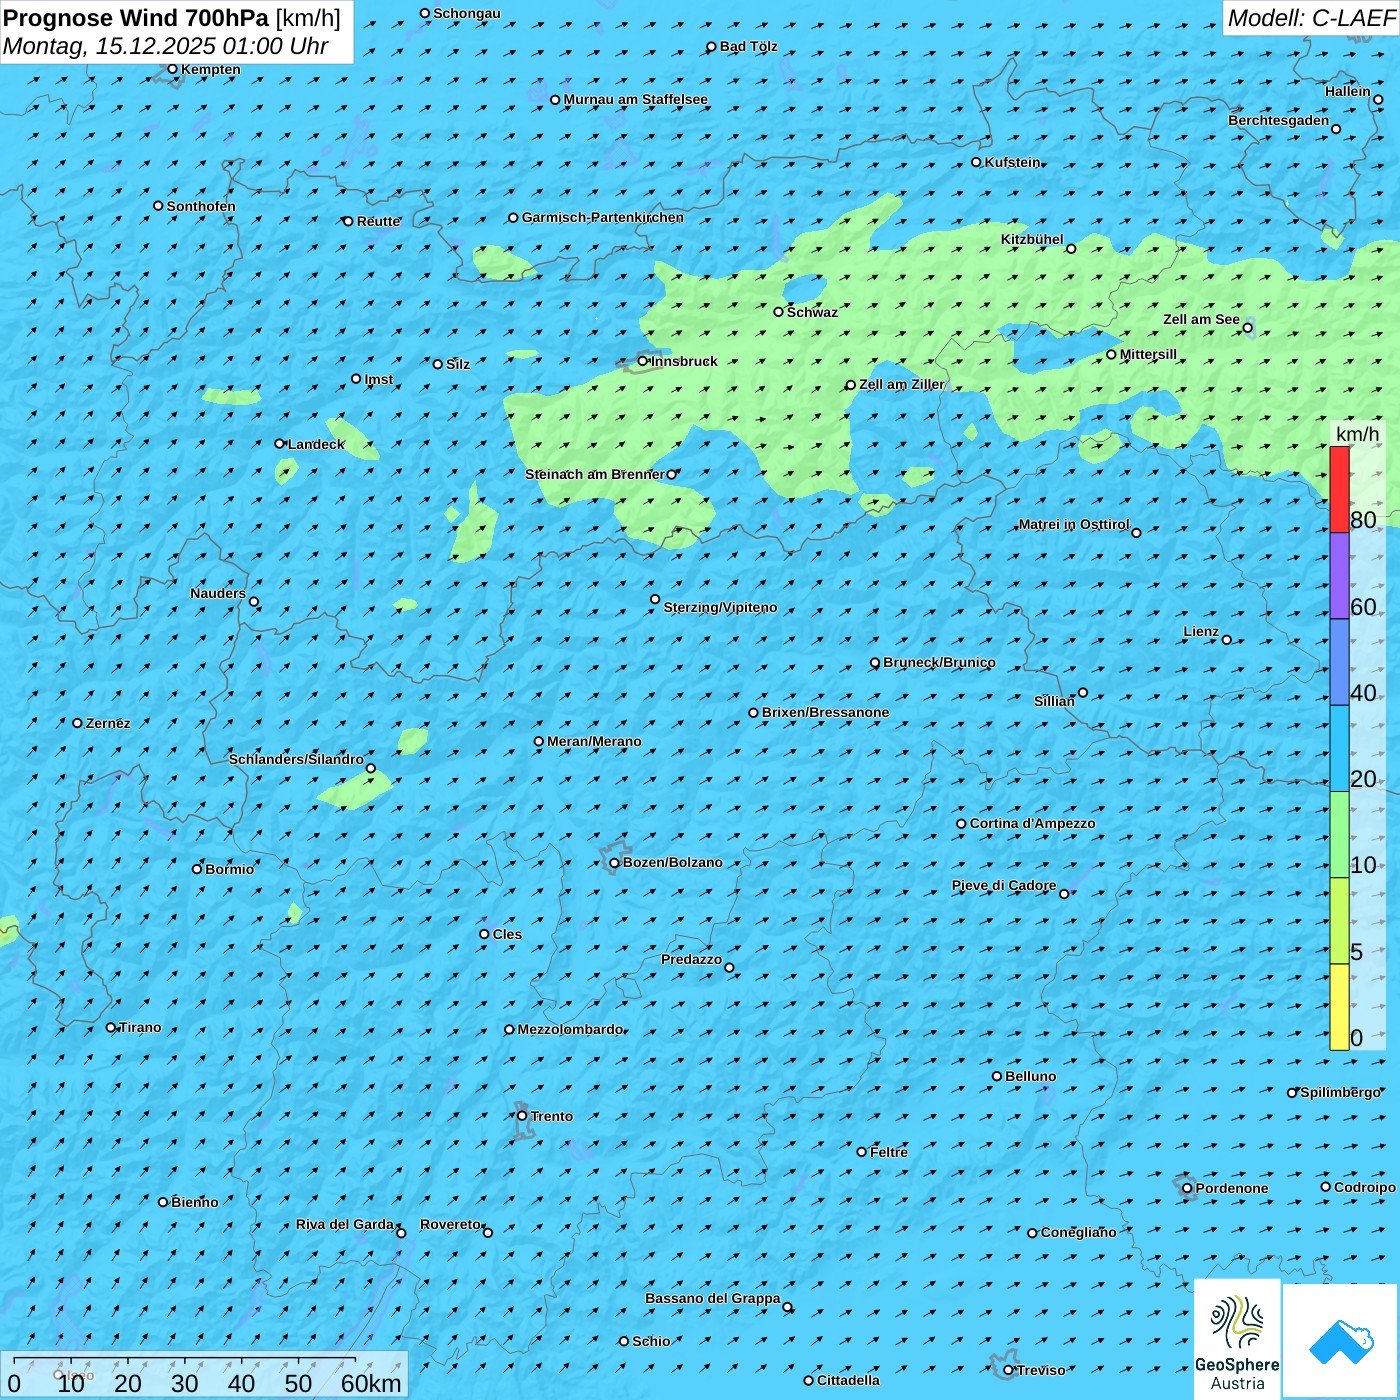Click the 'Murnau am Staffelsee' label
Image resolution: width=1400 pixels, height=1400 pixels.
click(636, 100)
